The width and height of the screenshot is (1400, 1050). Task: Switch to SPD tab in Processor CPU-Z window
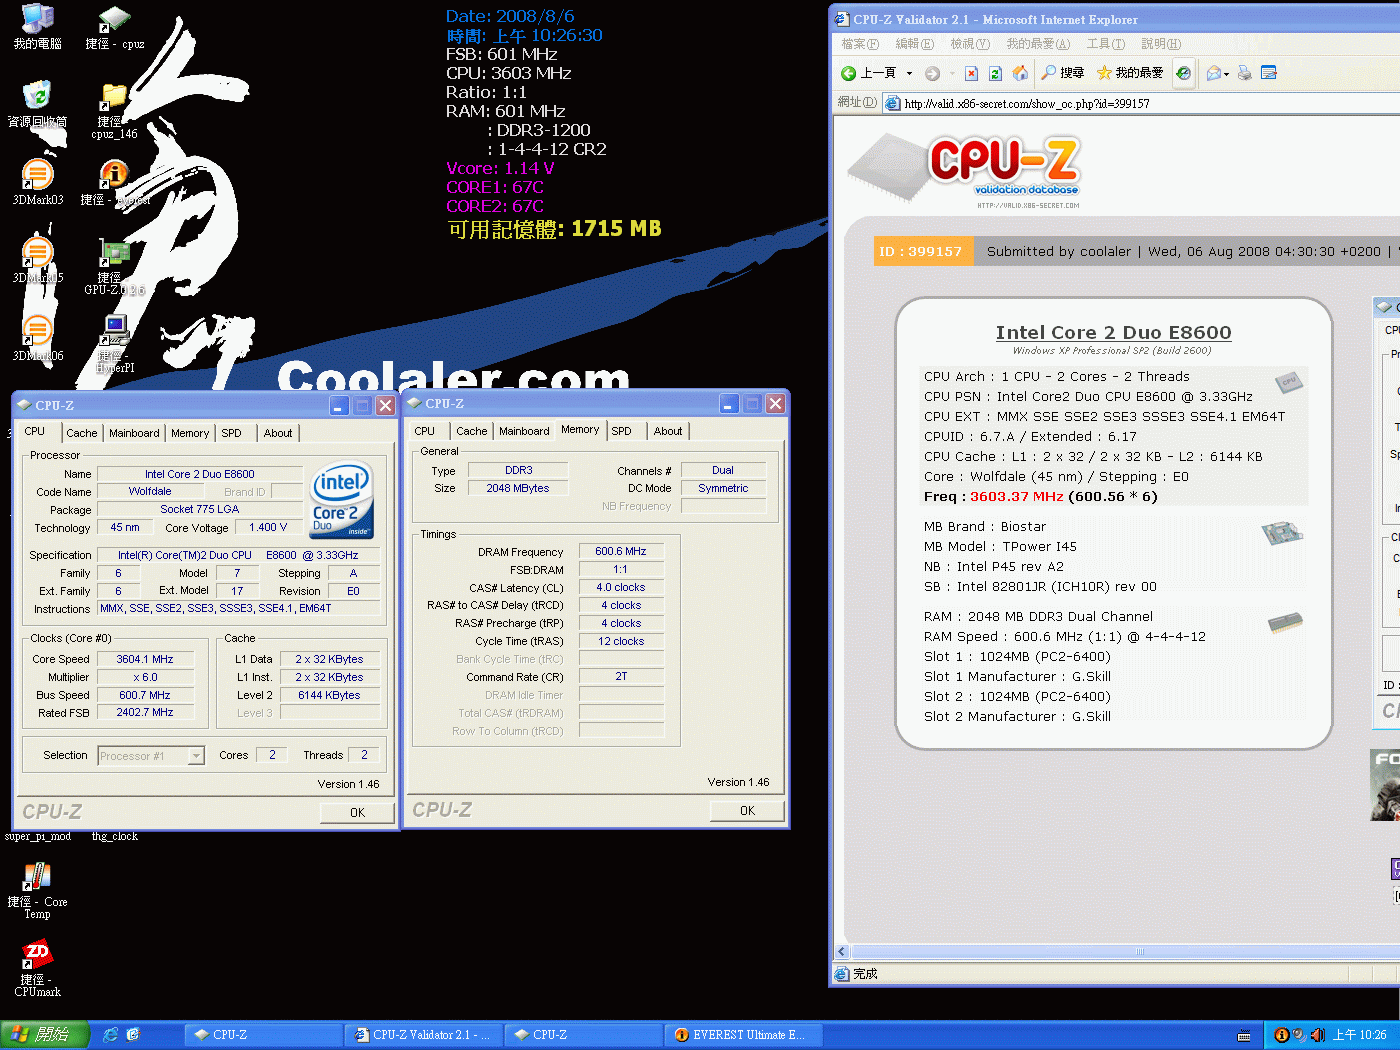click(x=231, y=433)
